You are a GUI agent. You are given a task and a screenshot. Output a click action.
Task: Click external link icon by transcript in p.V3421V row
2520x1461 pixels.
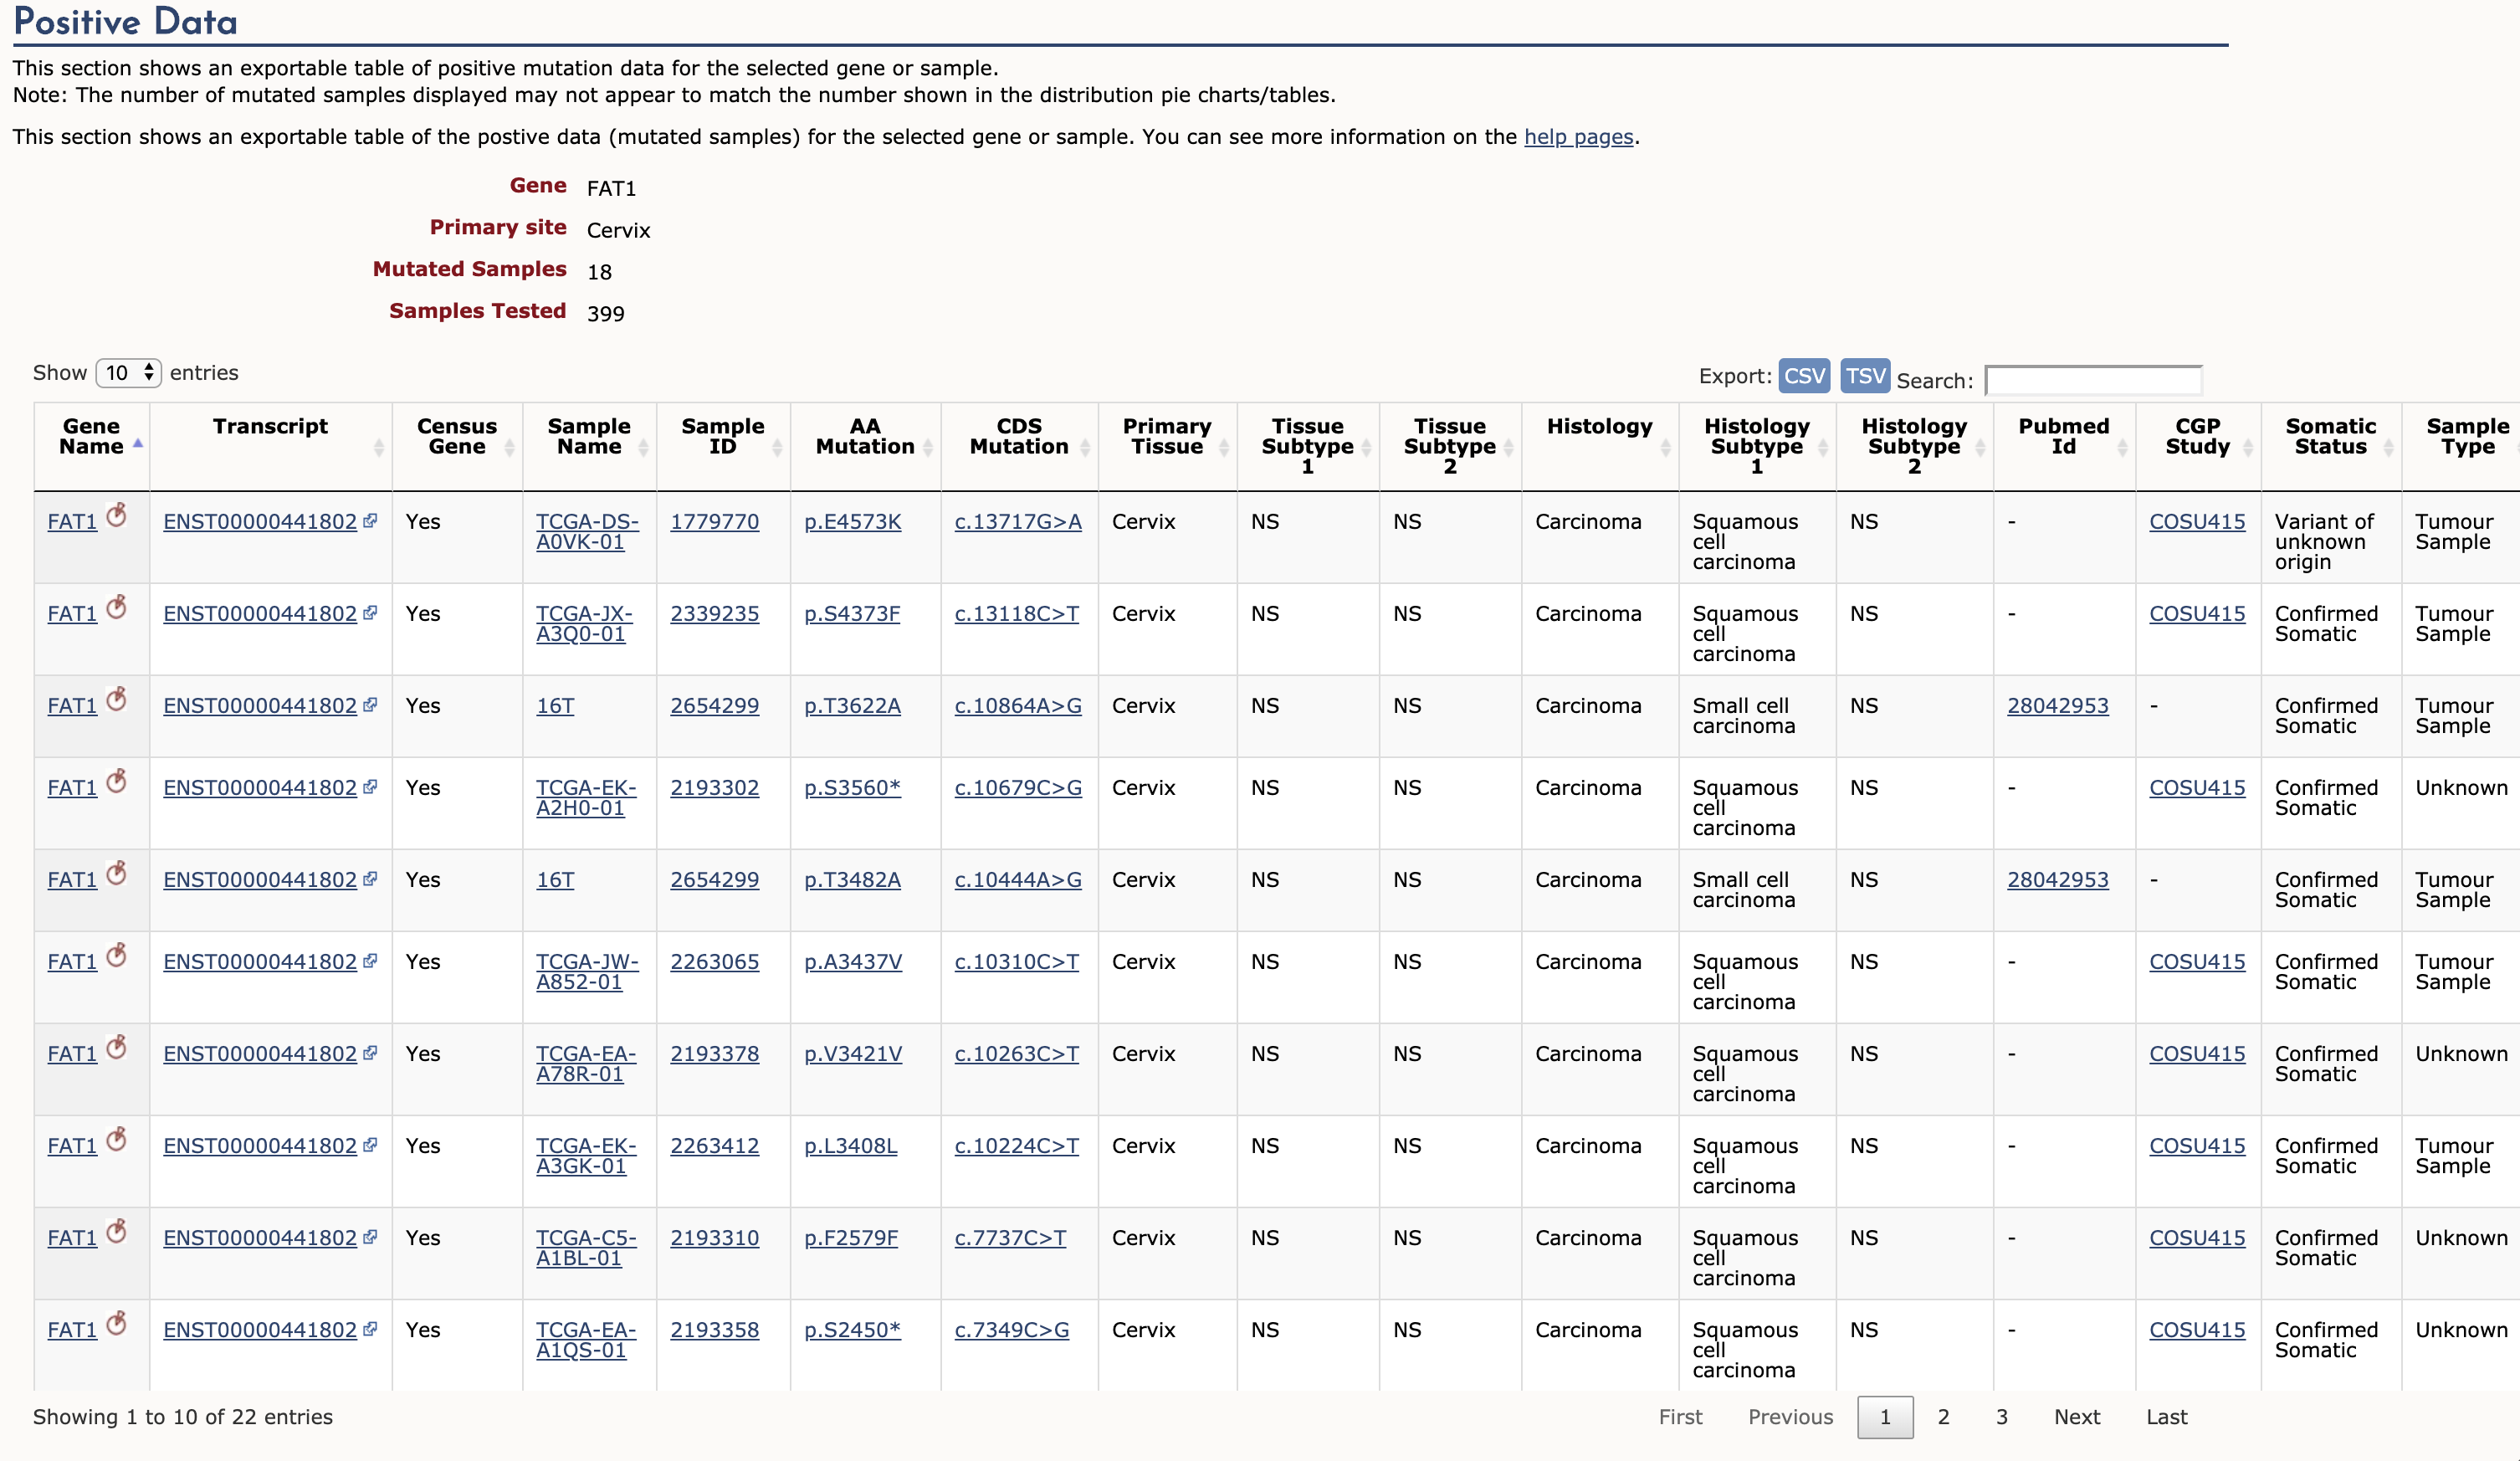(370, 1052)
